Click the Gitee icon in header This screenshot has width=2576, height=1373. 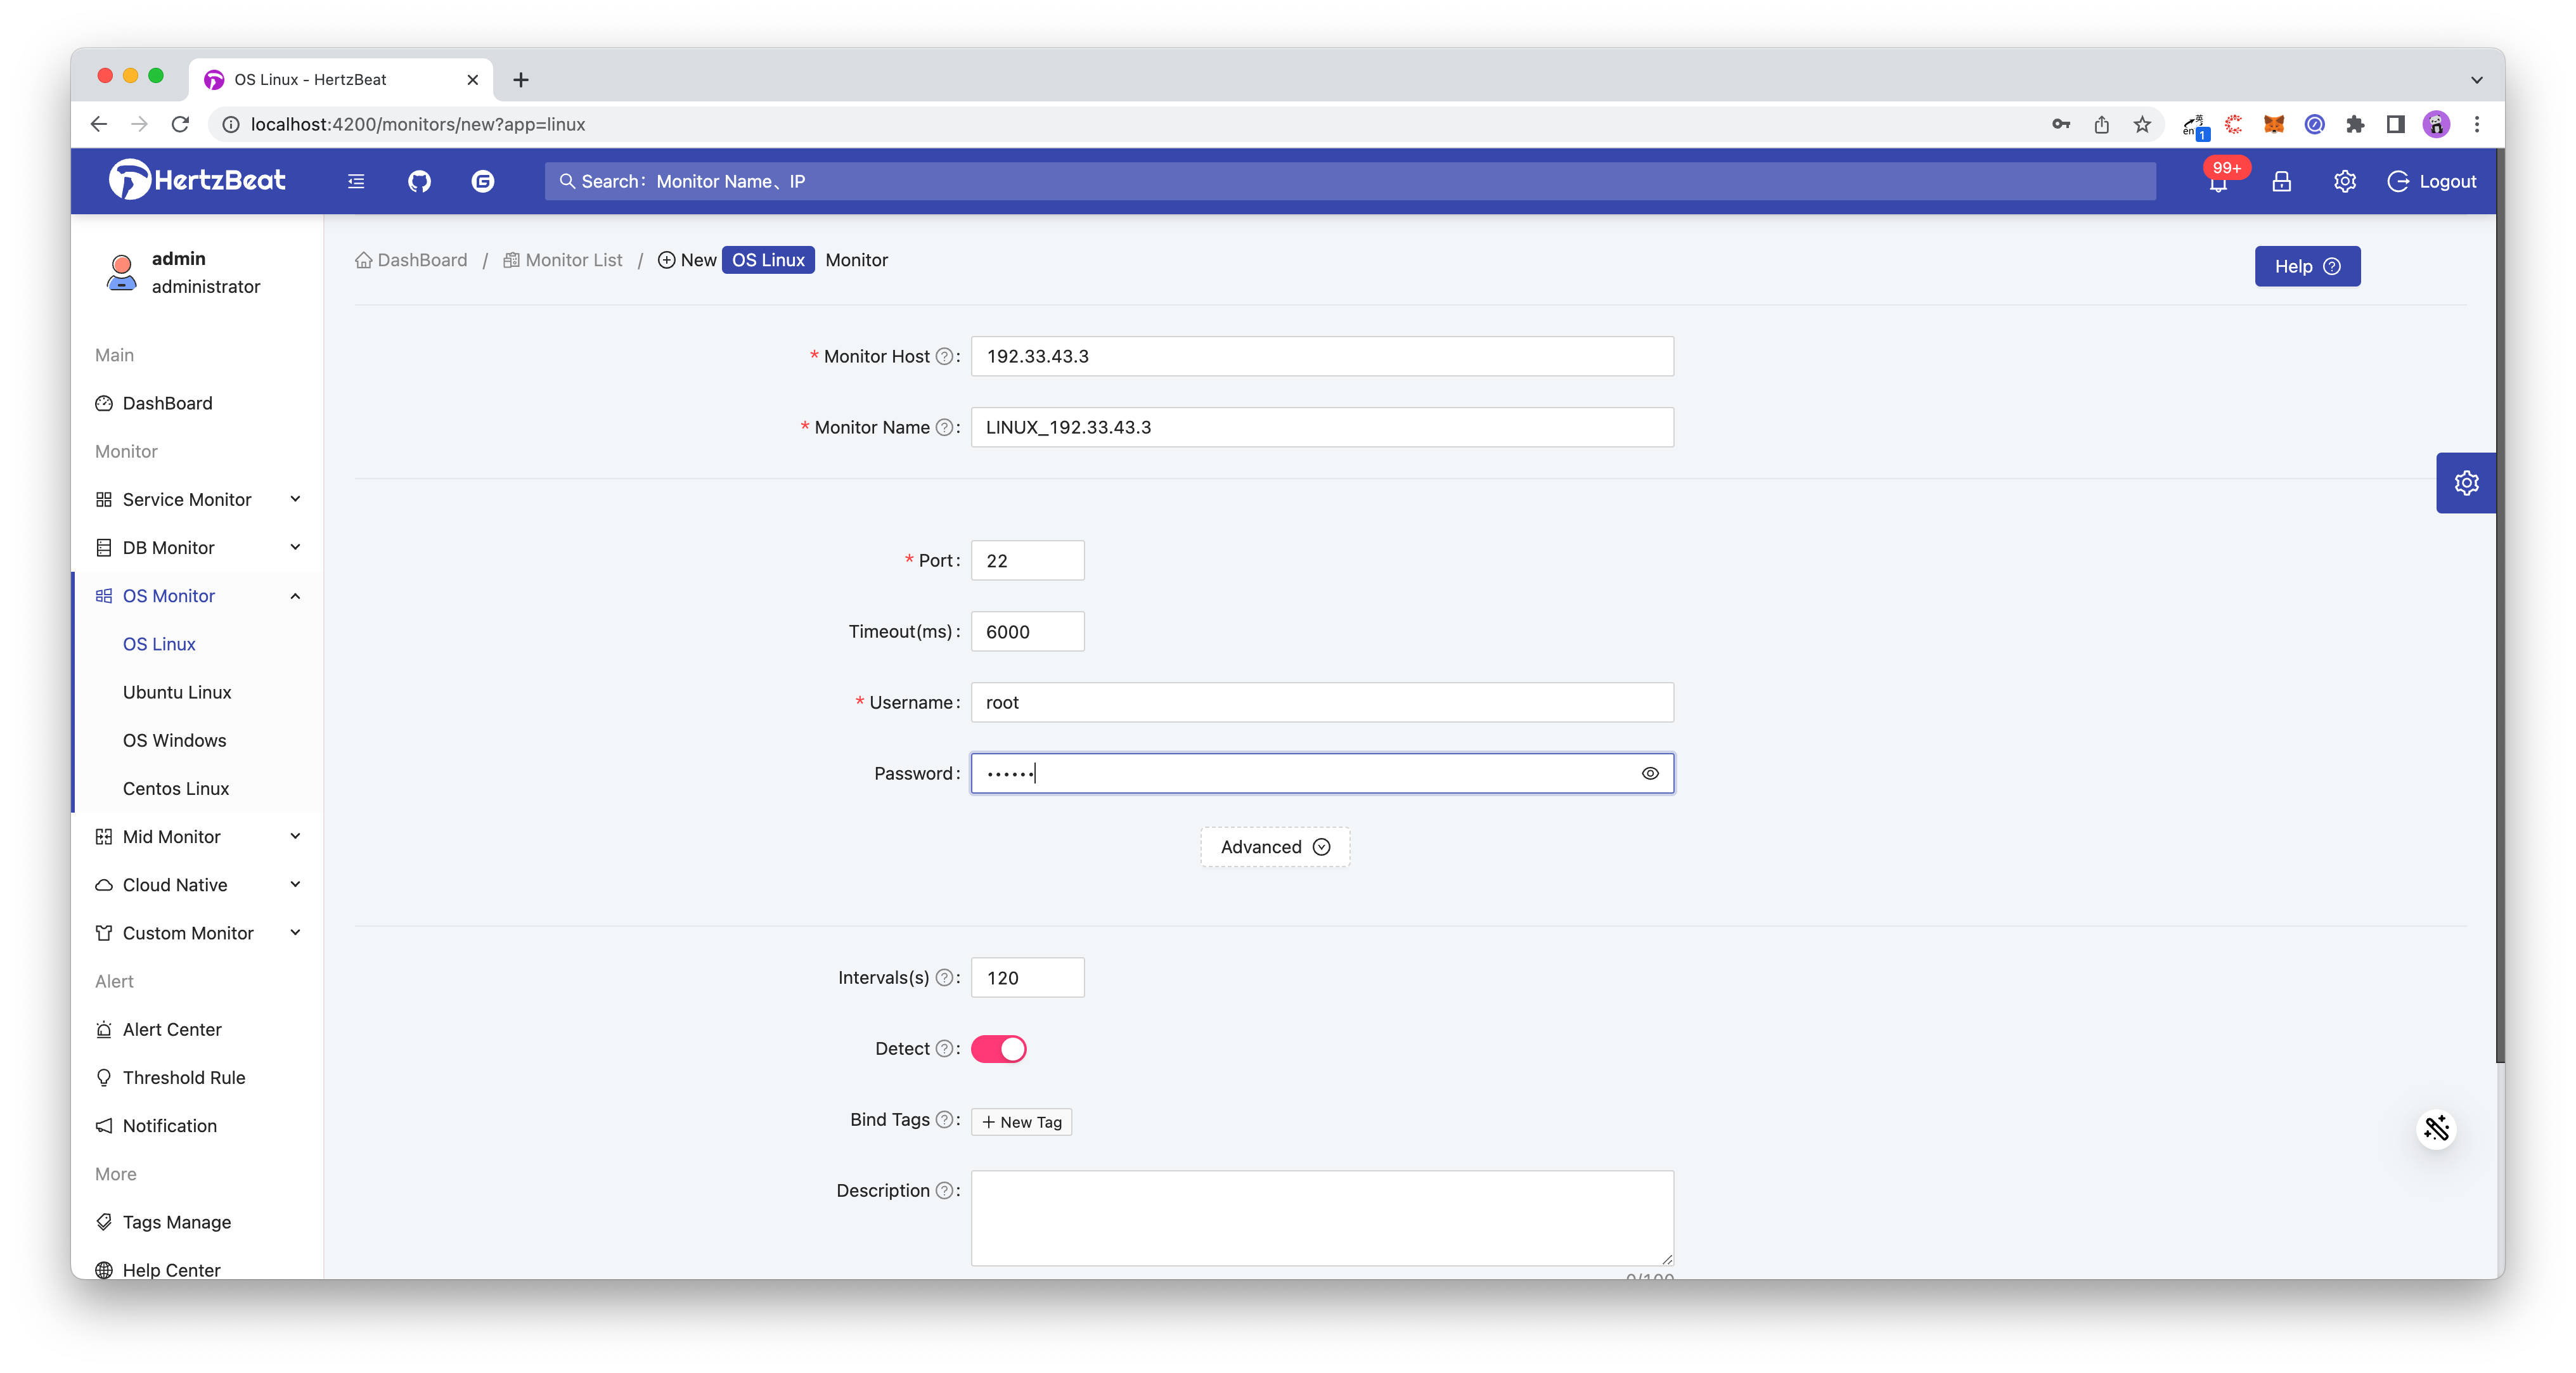click(x=483, y=181)
